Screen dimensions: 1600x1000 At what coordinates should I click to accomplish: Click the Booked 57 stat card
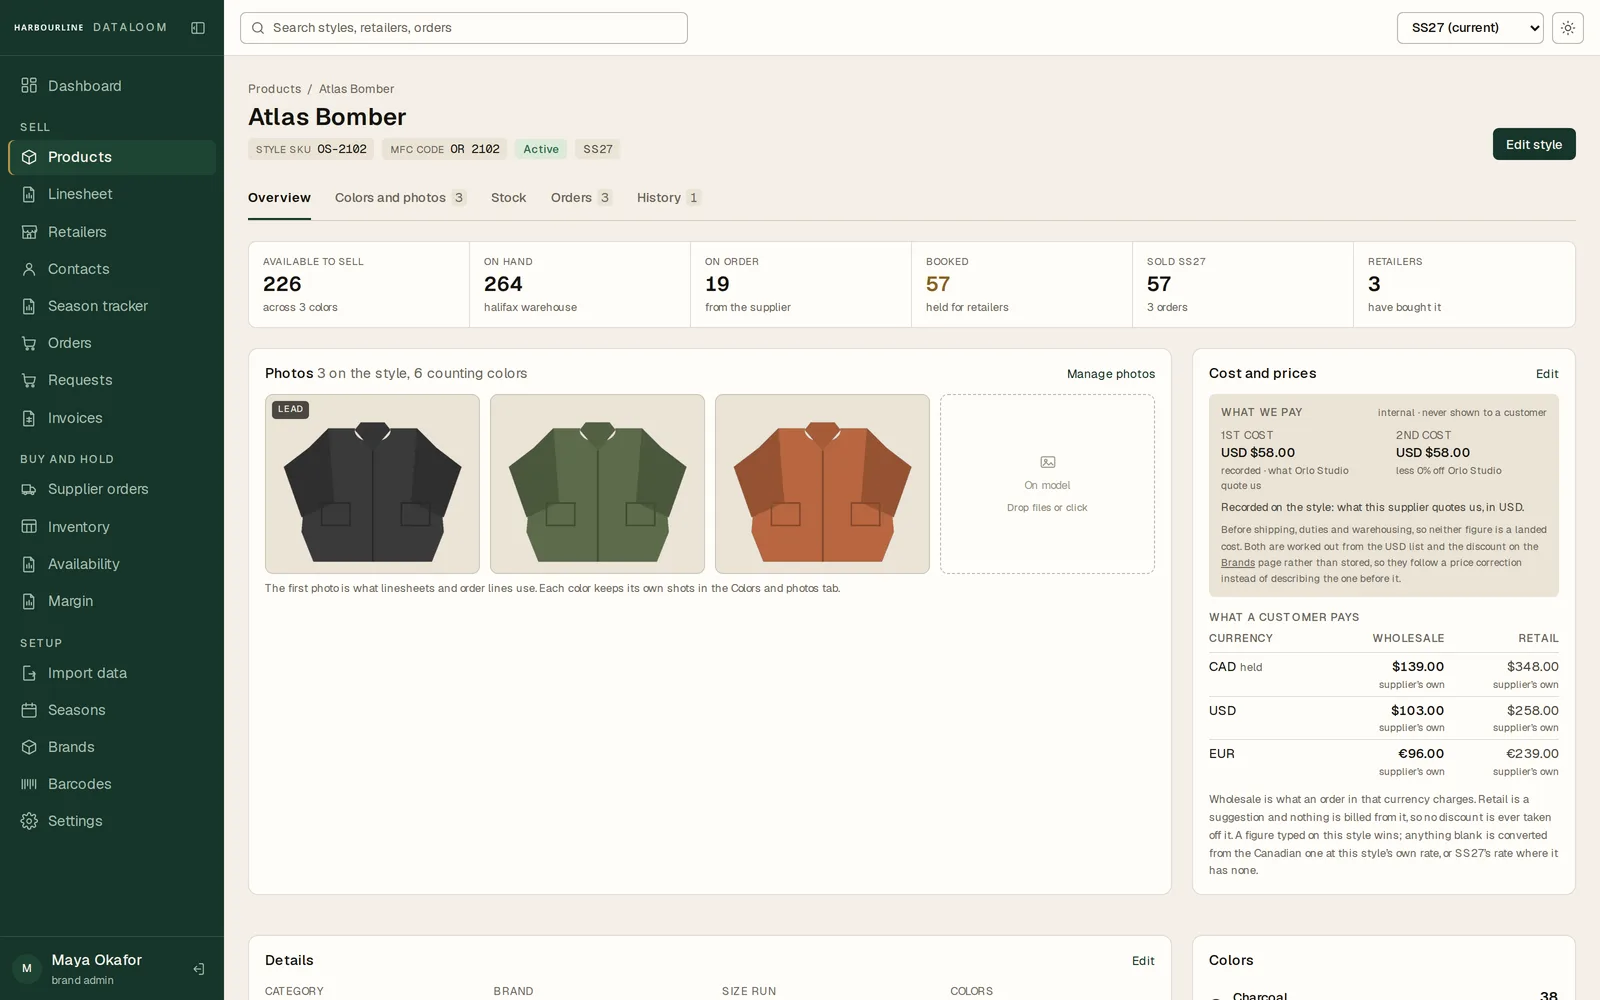coord(1021,284)
